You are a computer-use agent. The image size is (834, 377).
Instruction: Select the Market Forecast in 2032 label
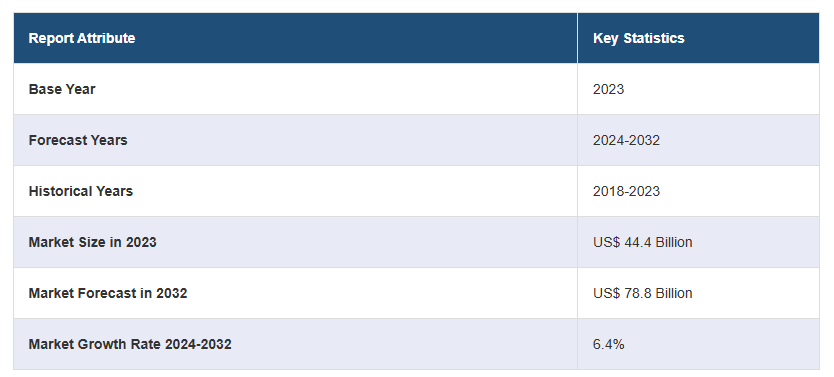click(x=108, y=293)
